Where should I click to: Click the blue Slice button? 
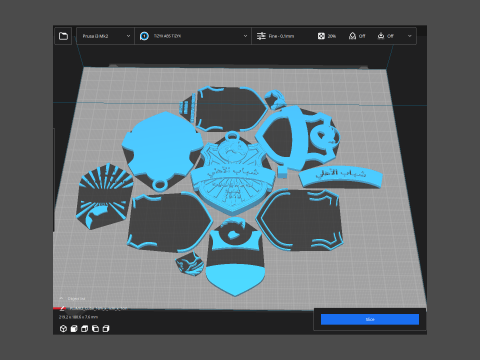[x=370, y=319]
